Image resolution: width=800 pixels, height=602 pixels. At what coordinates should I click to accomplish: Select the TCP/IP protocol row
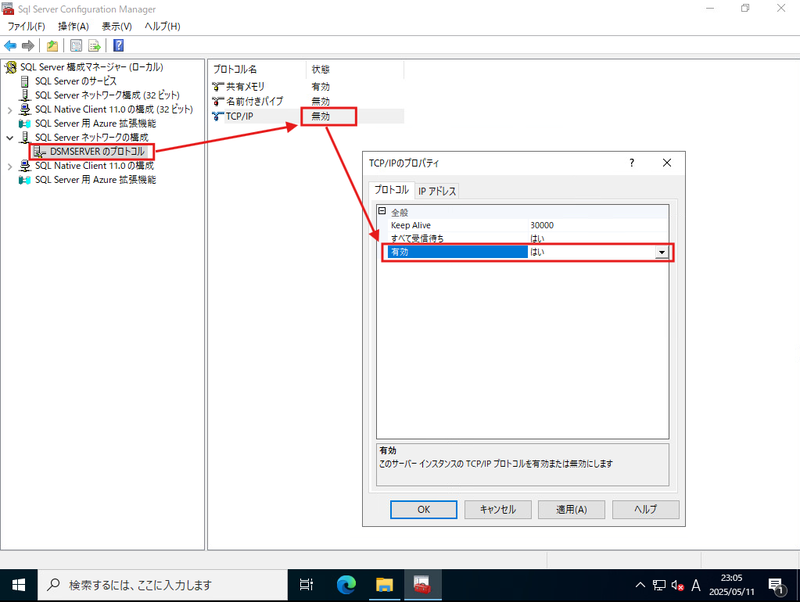click(307, 116)
